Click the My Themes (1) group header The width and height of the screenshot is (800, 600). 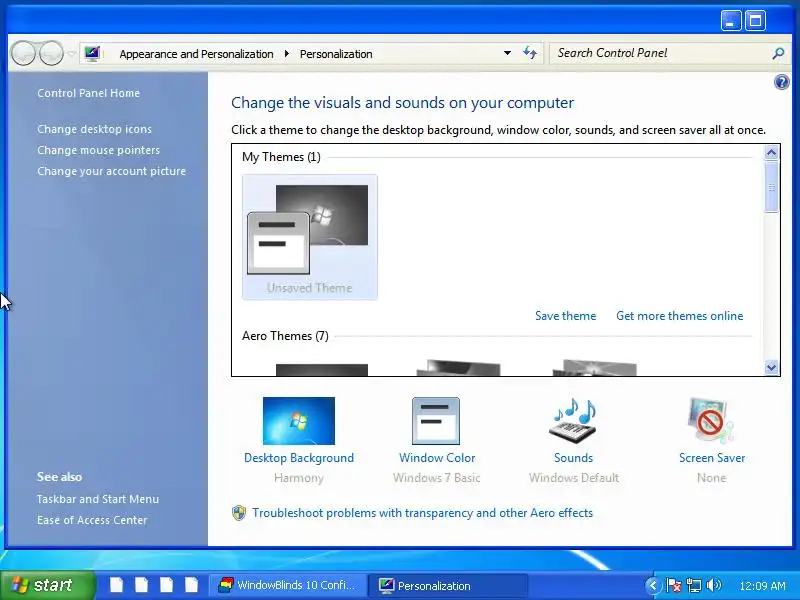281,157
